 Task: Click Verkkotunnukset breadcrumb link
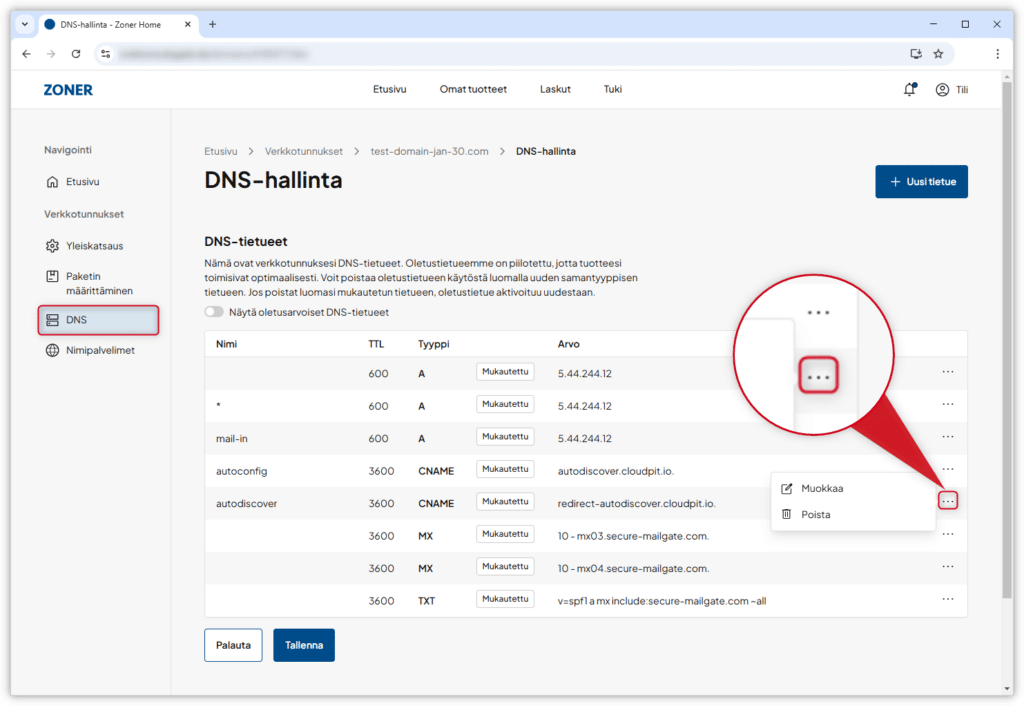303,152
